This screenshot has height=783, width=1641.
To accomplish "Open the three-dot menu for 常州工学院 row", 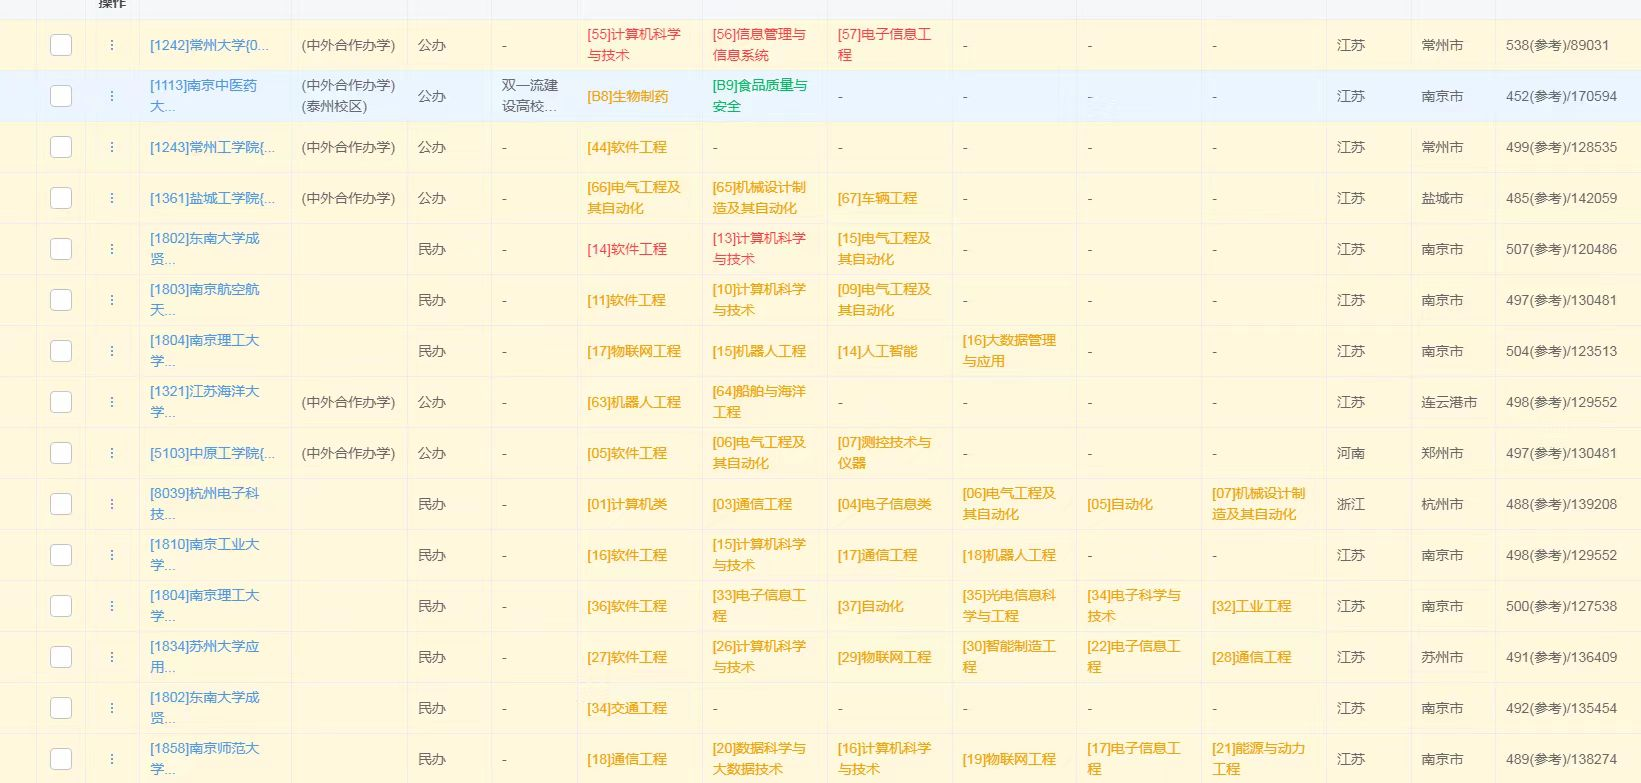I will coord(112,147).
